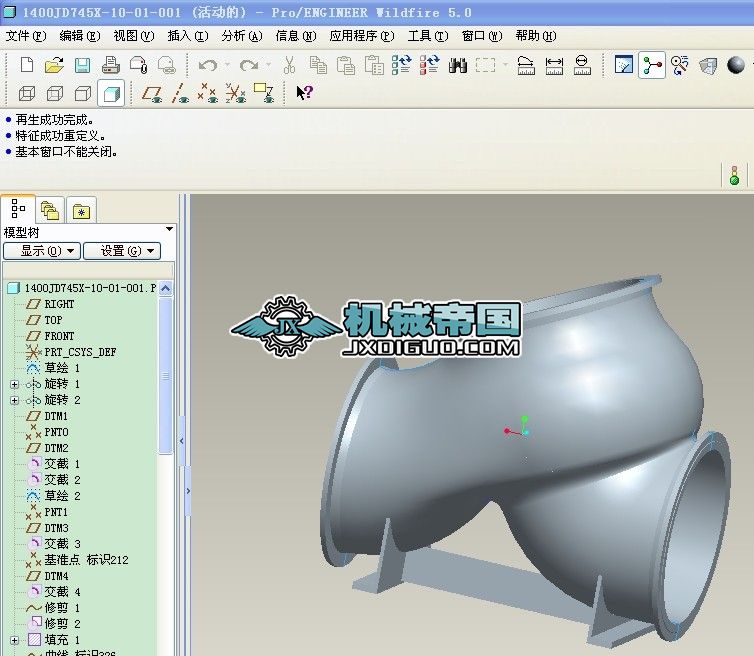Open the 模型树 panel dropdown arrow
Image resolution: width=754 pixels, height=656 pixels.
pos(169,229)
